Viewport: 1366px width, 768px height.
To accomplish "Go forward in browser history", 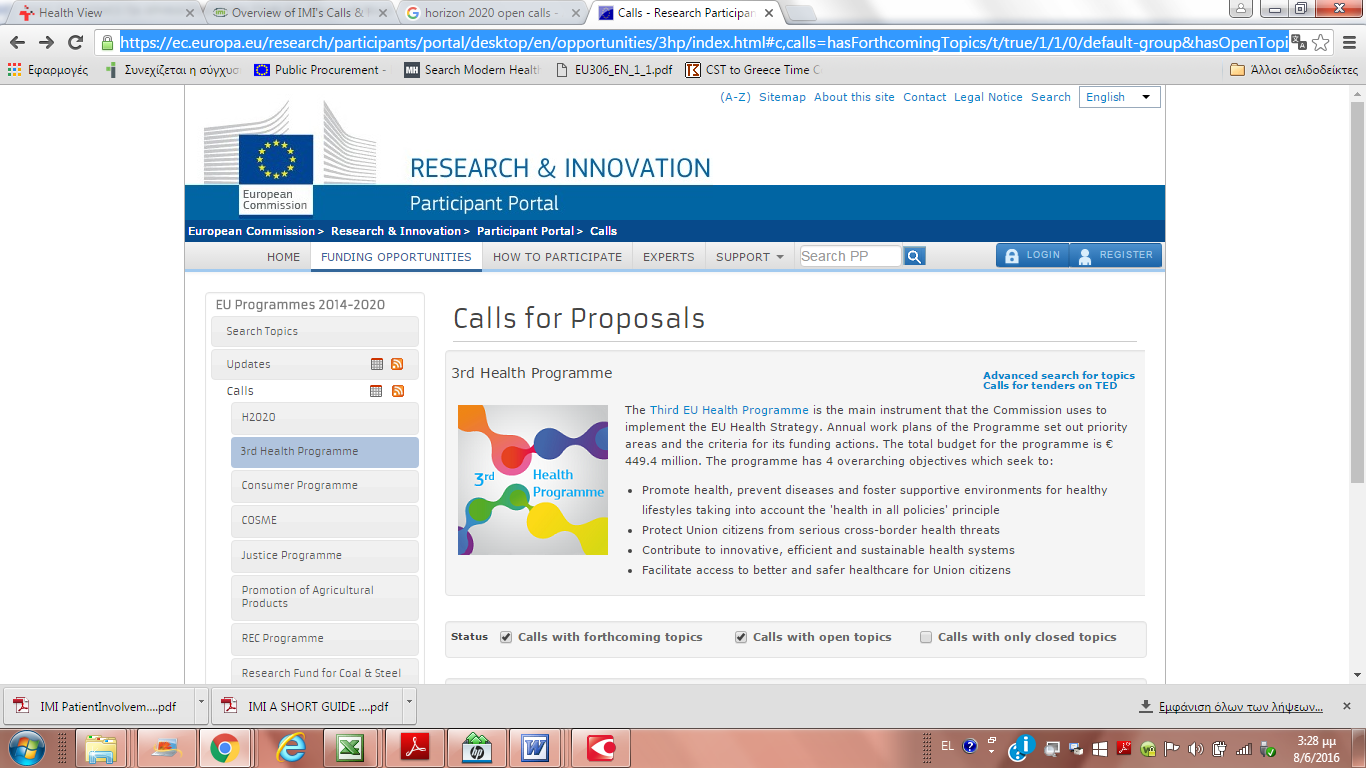I will pyautogui.click(x=46, y=42).
